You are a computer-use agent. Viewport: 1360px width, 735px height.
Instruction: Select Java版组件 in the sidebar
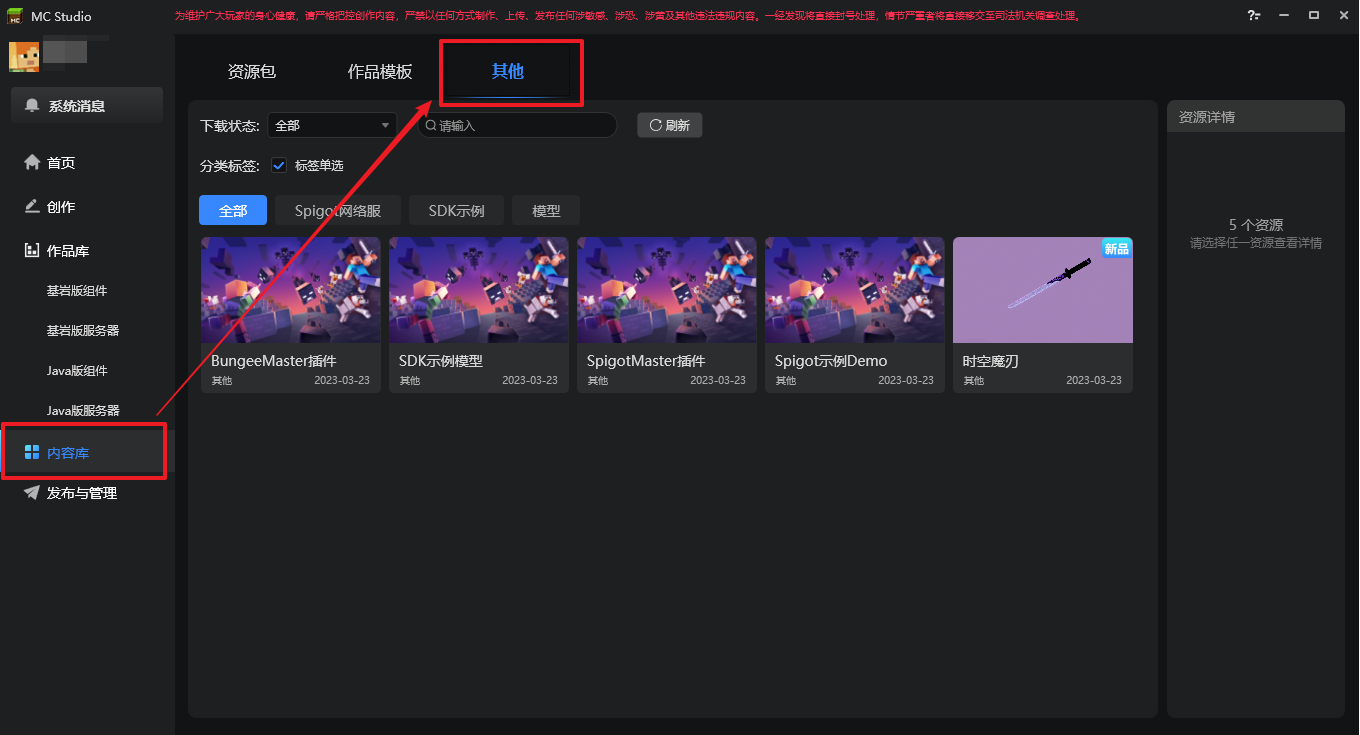(77, 370)
